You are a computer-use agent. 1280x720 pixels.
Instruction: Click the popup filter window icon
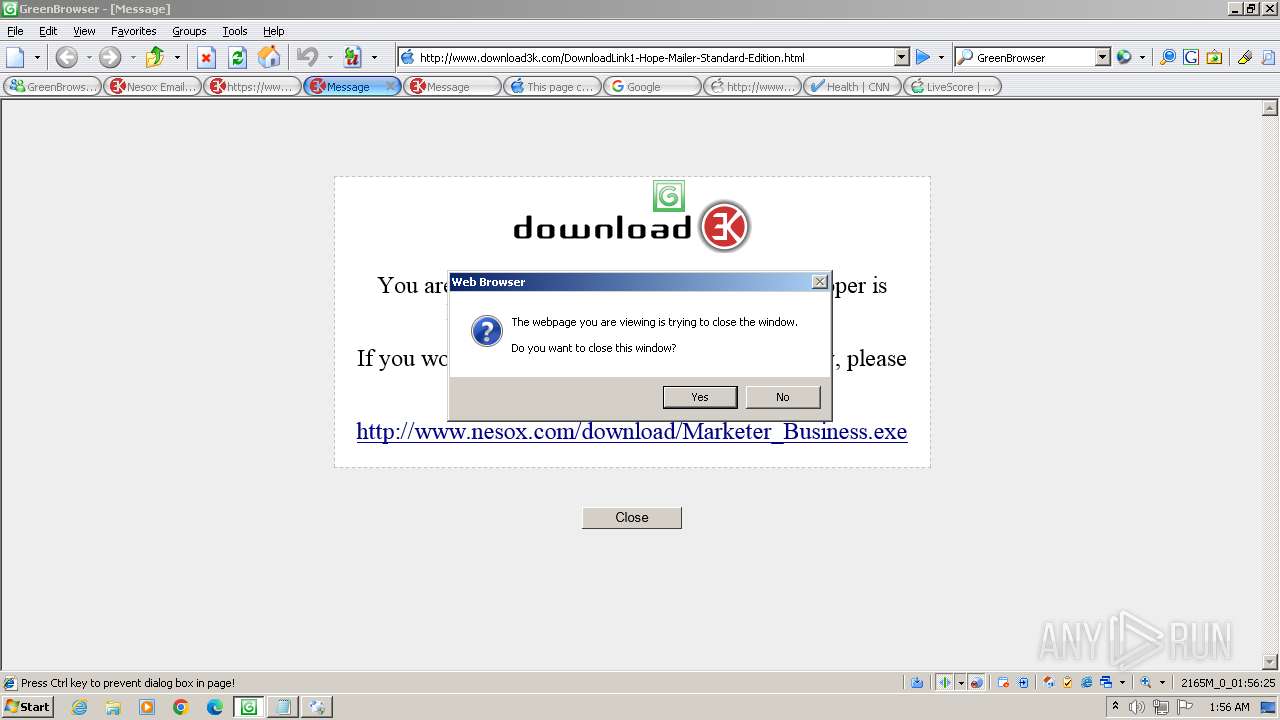(1004, 683)
